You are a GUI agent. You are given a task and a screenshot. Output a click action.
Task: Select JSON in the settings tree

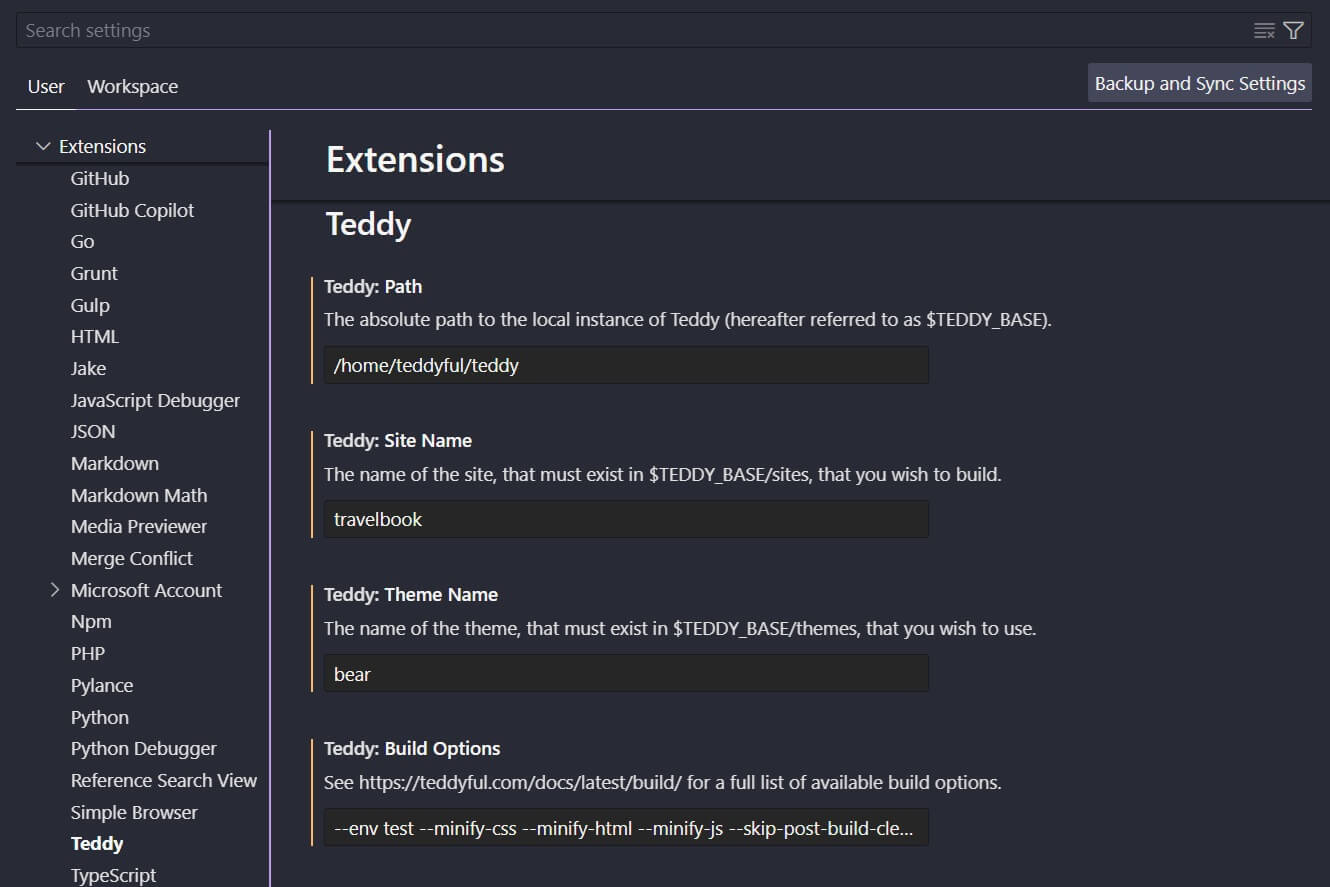coord(93,431)
